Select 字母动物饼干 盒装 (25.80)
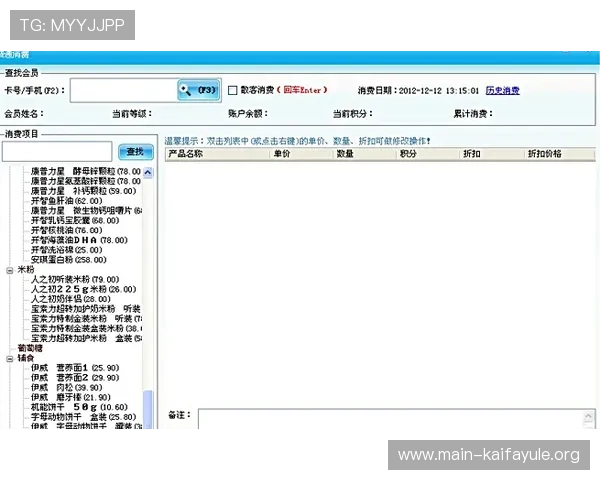This screenshot has height=480, width=600. [x=83, y=417]
